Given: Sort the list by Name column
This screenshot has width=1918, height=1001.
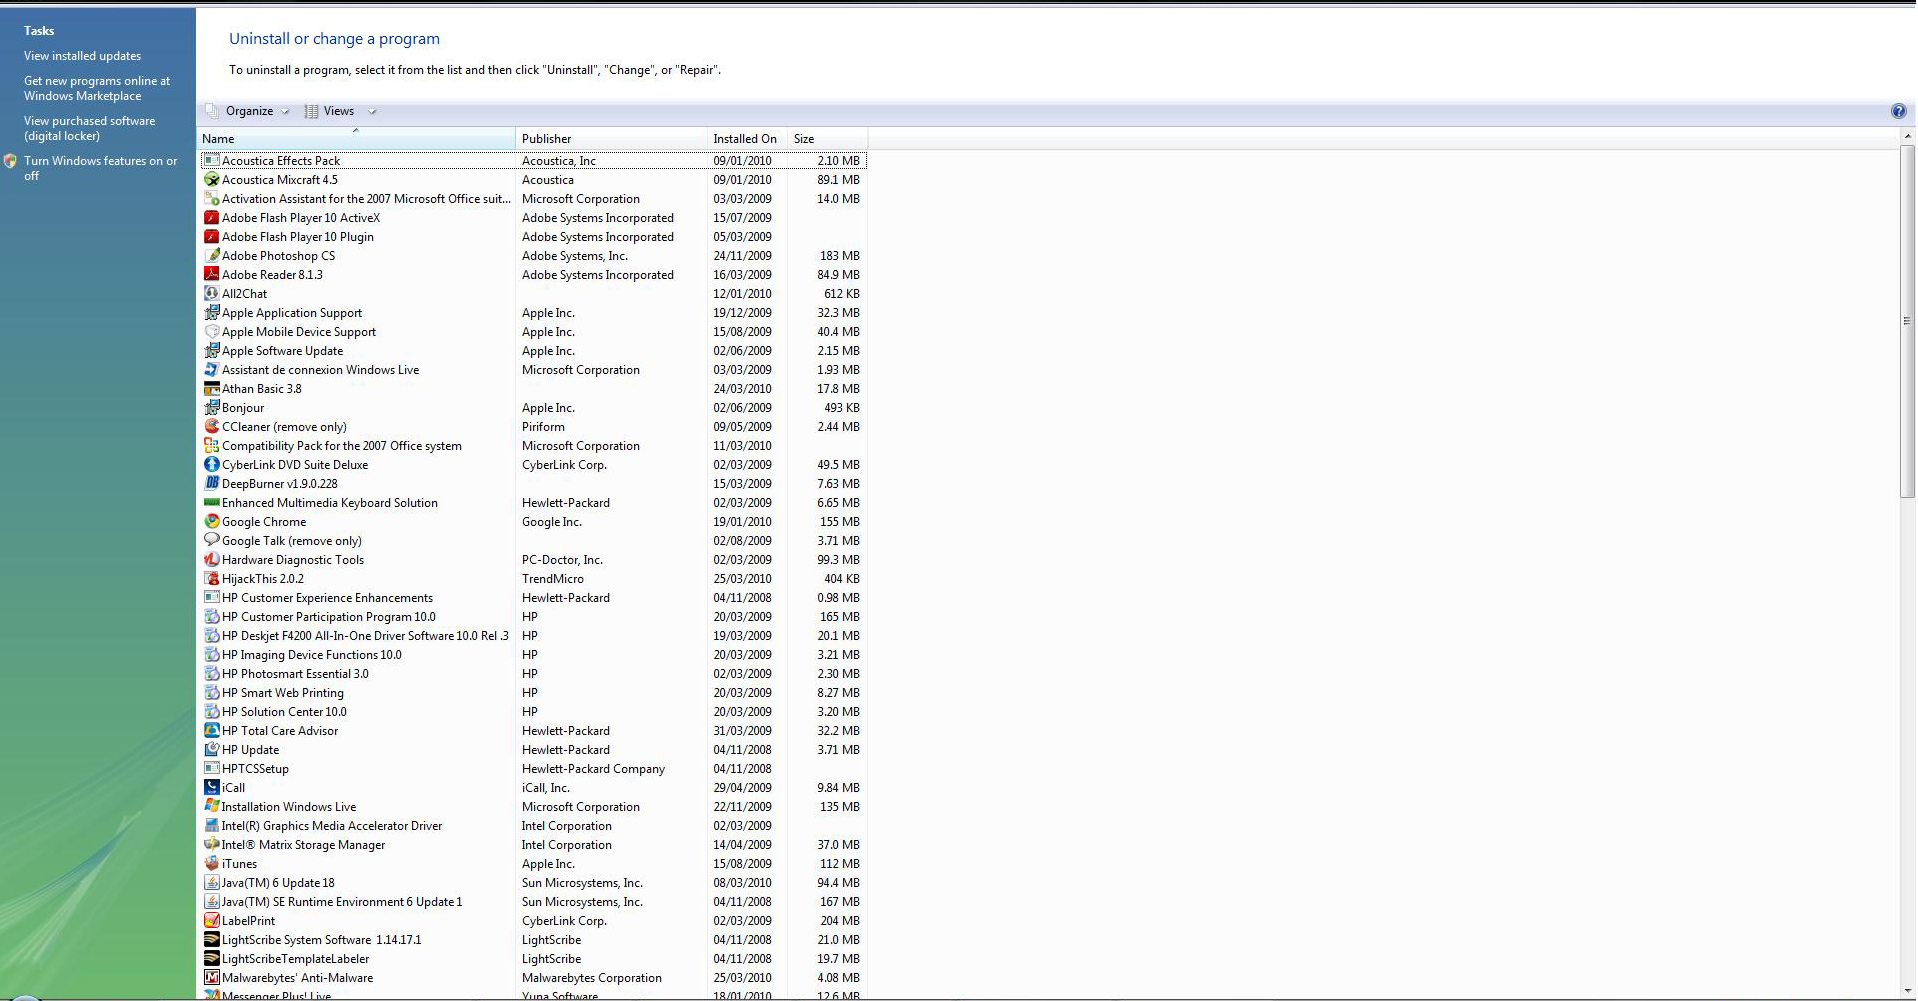Looking at the screenshot, I should [x=356, y=139].
